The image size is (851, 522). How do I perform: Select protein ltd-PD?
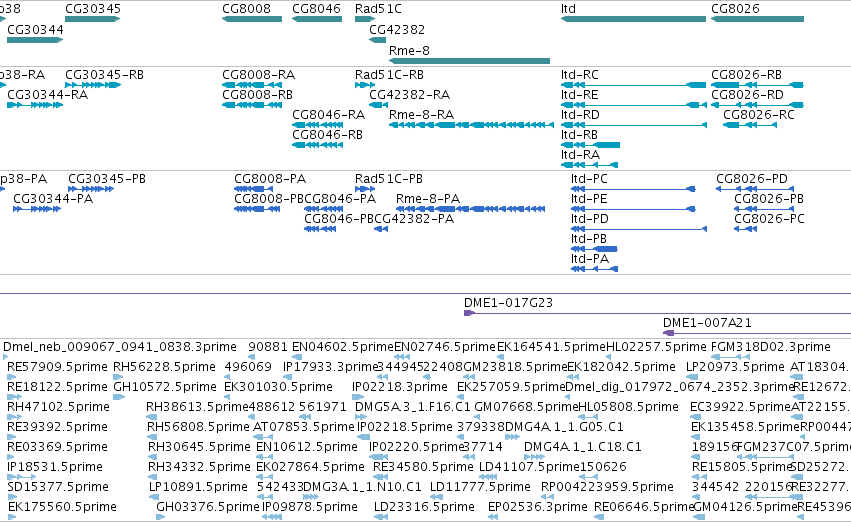[x=639, y=229]
